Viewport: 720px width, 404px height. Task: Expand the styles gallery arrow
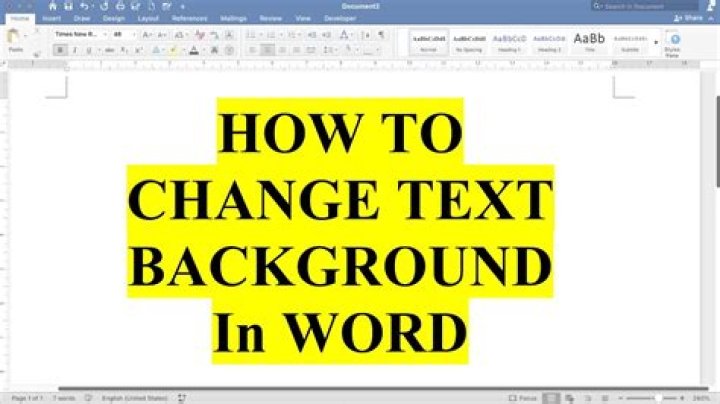[x=656, y=42]
